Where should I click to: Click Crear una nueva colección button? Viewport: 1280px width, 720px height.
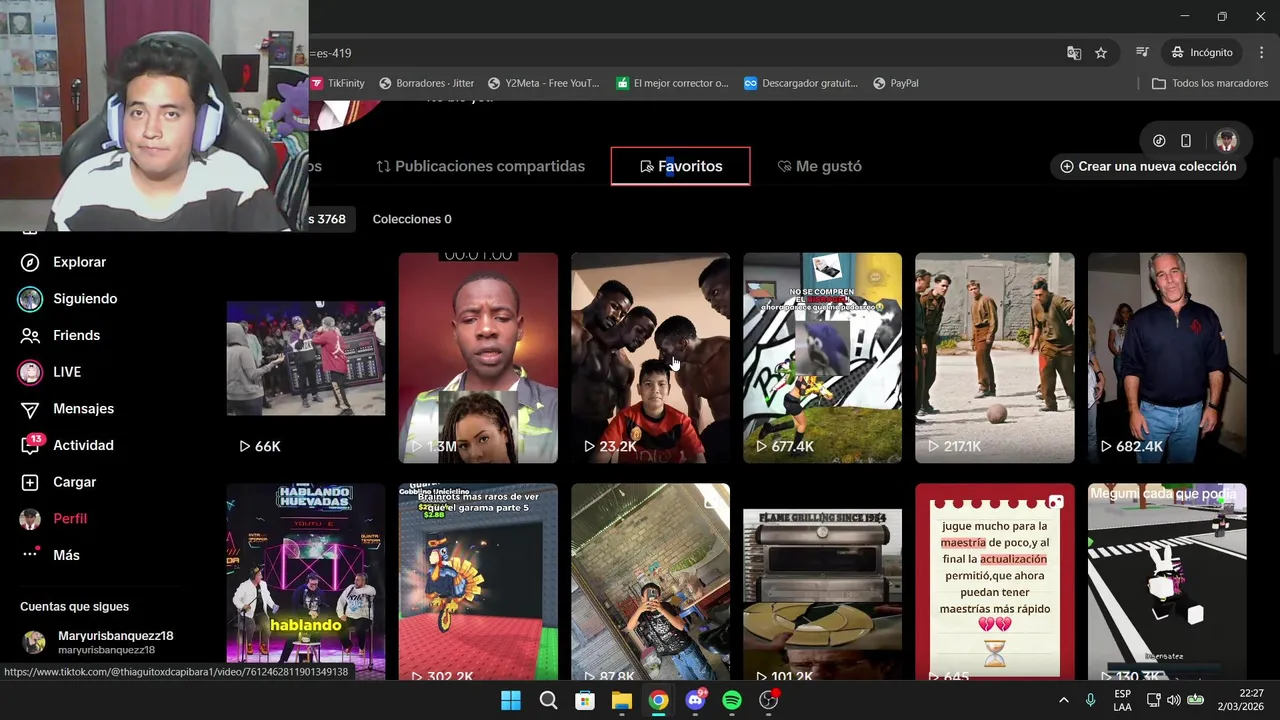click(1148, 166)
